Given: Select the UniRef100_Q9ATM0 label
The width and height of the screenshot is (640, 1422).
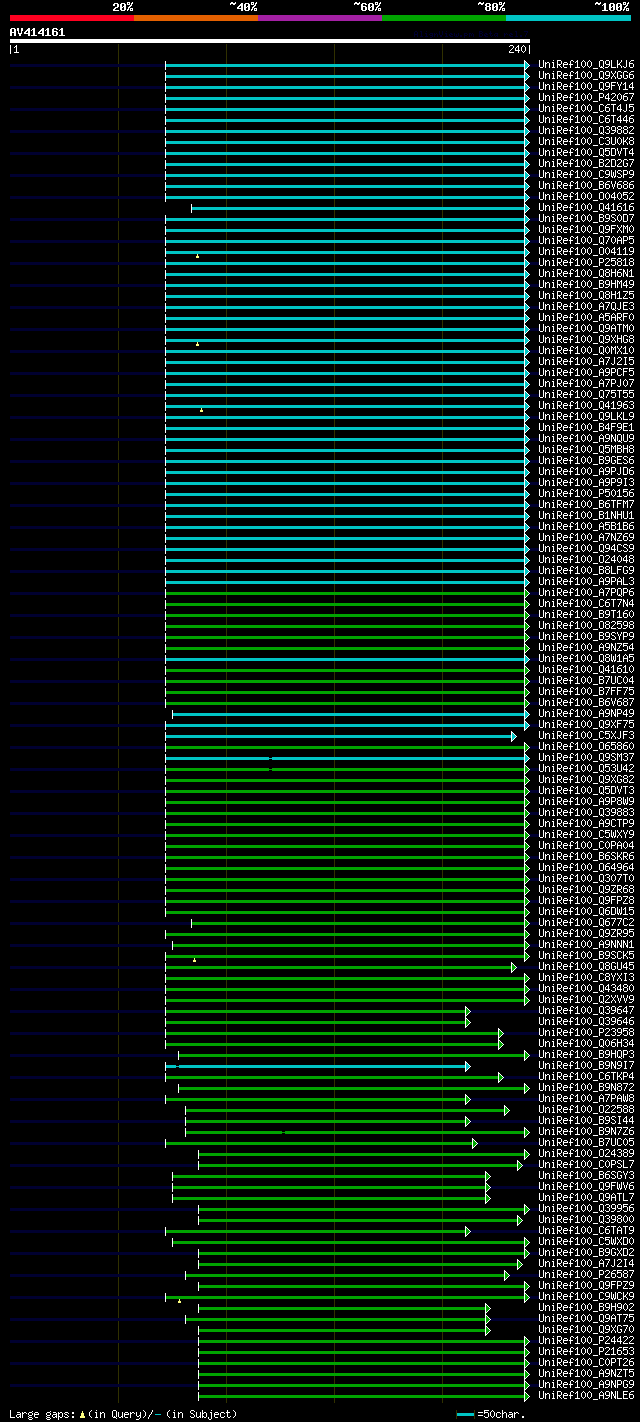Looking at the screenshot, I should [586, 328].
